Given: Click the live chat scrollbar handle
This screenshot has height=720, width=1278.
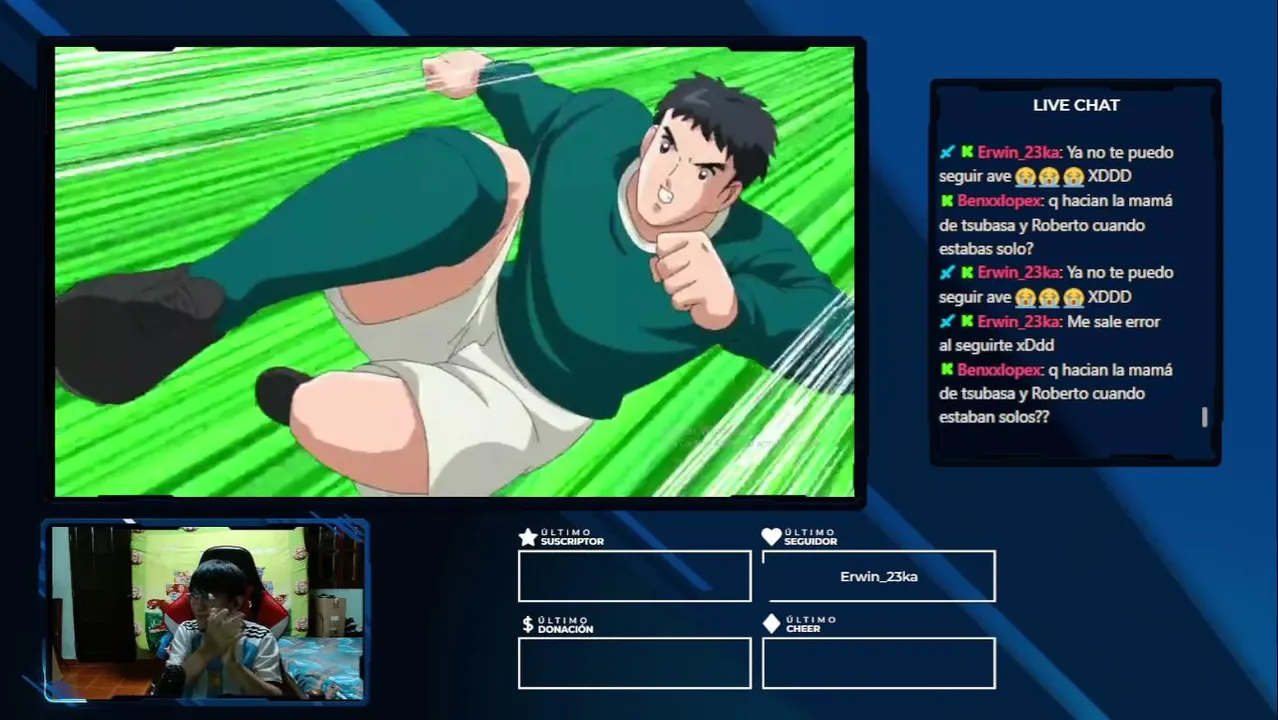Looking at the screenshot, I should (1204, 417).
